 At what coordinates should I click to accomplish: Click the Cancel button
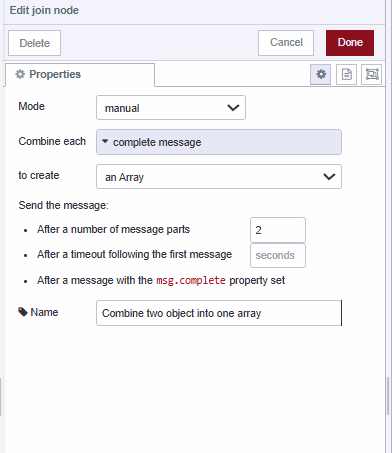286,43
